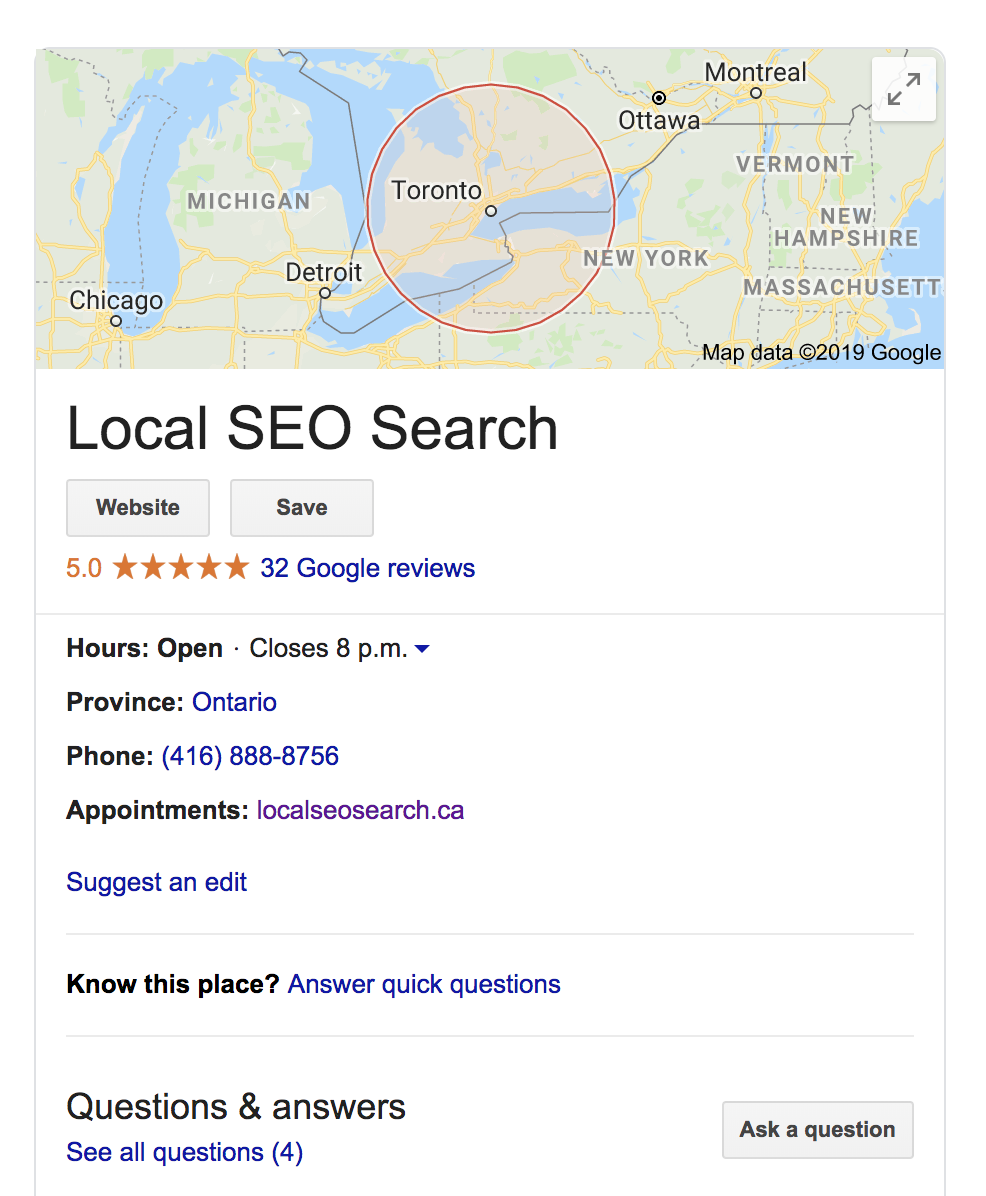Open localseosearch.ca appointments link
This screenshot has width=986, height=1196.
pos(360,810)
